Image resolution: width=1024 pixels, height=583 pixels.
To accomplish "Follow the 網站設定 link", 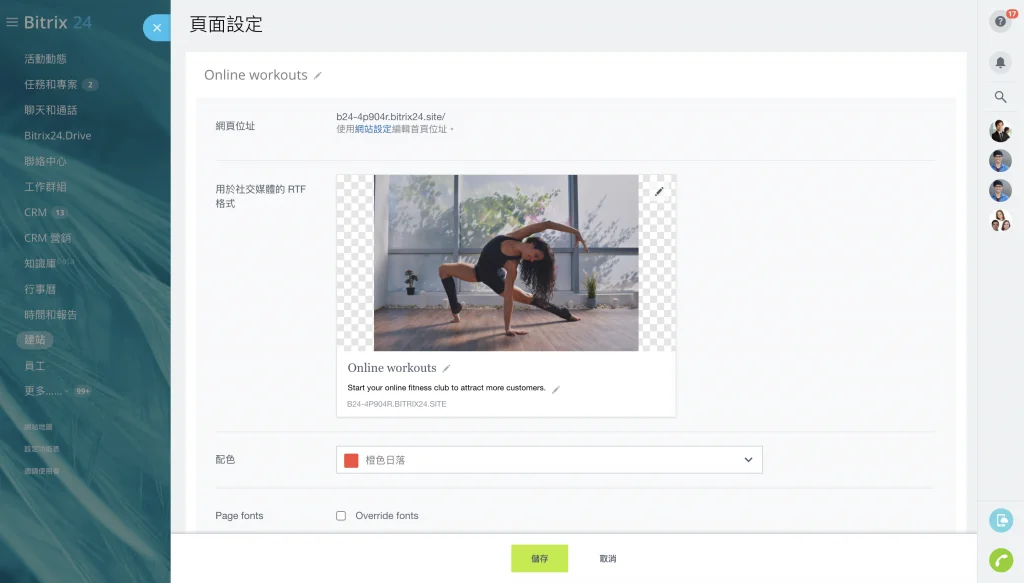I will (373, 129).
